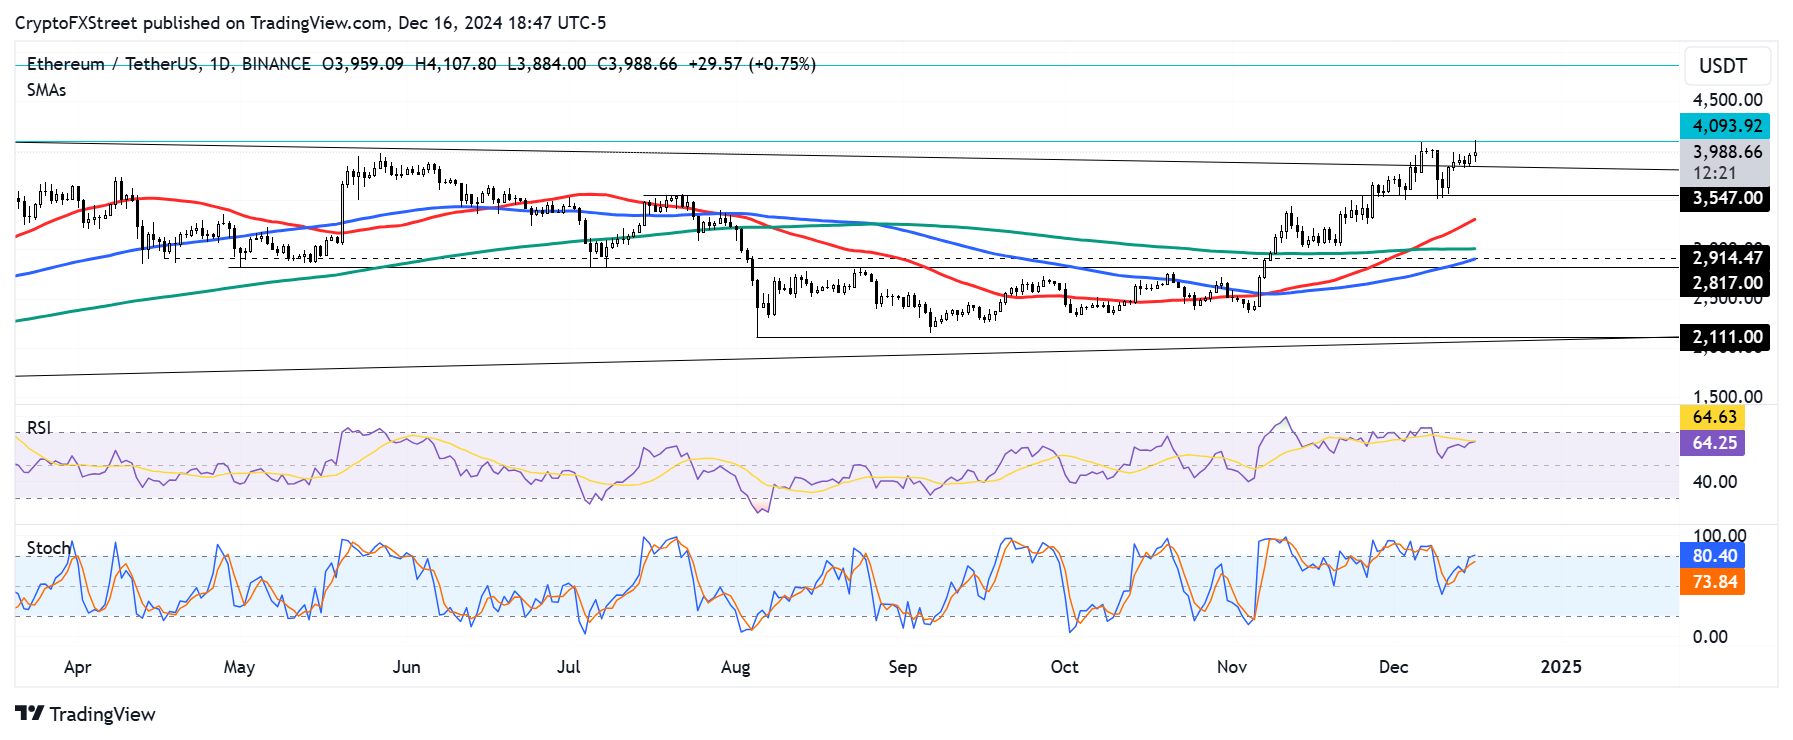Click the 2,111.00 price level label
The height and width of the screenshot is (740, 1793).
[x=1725, y=338]
